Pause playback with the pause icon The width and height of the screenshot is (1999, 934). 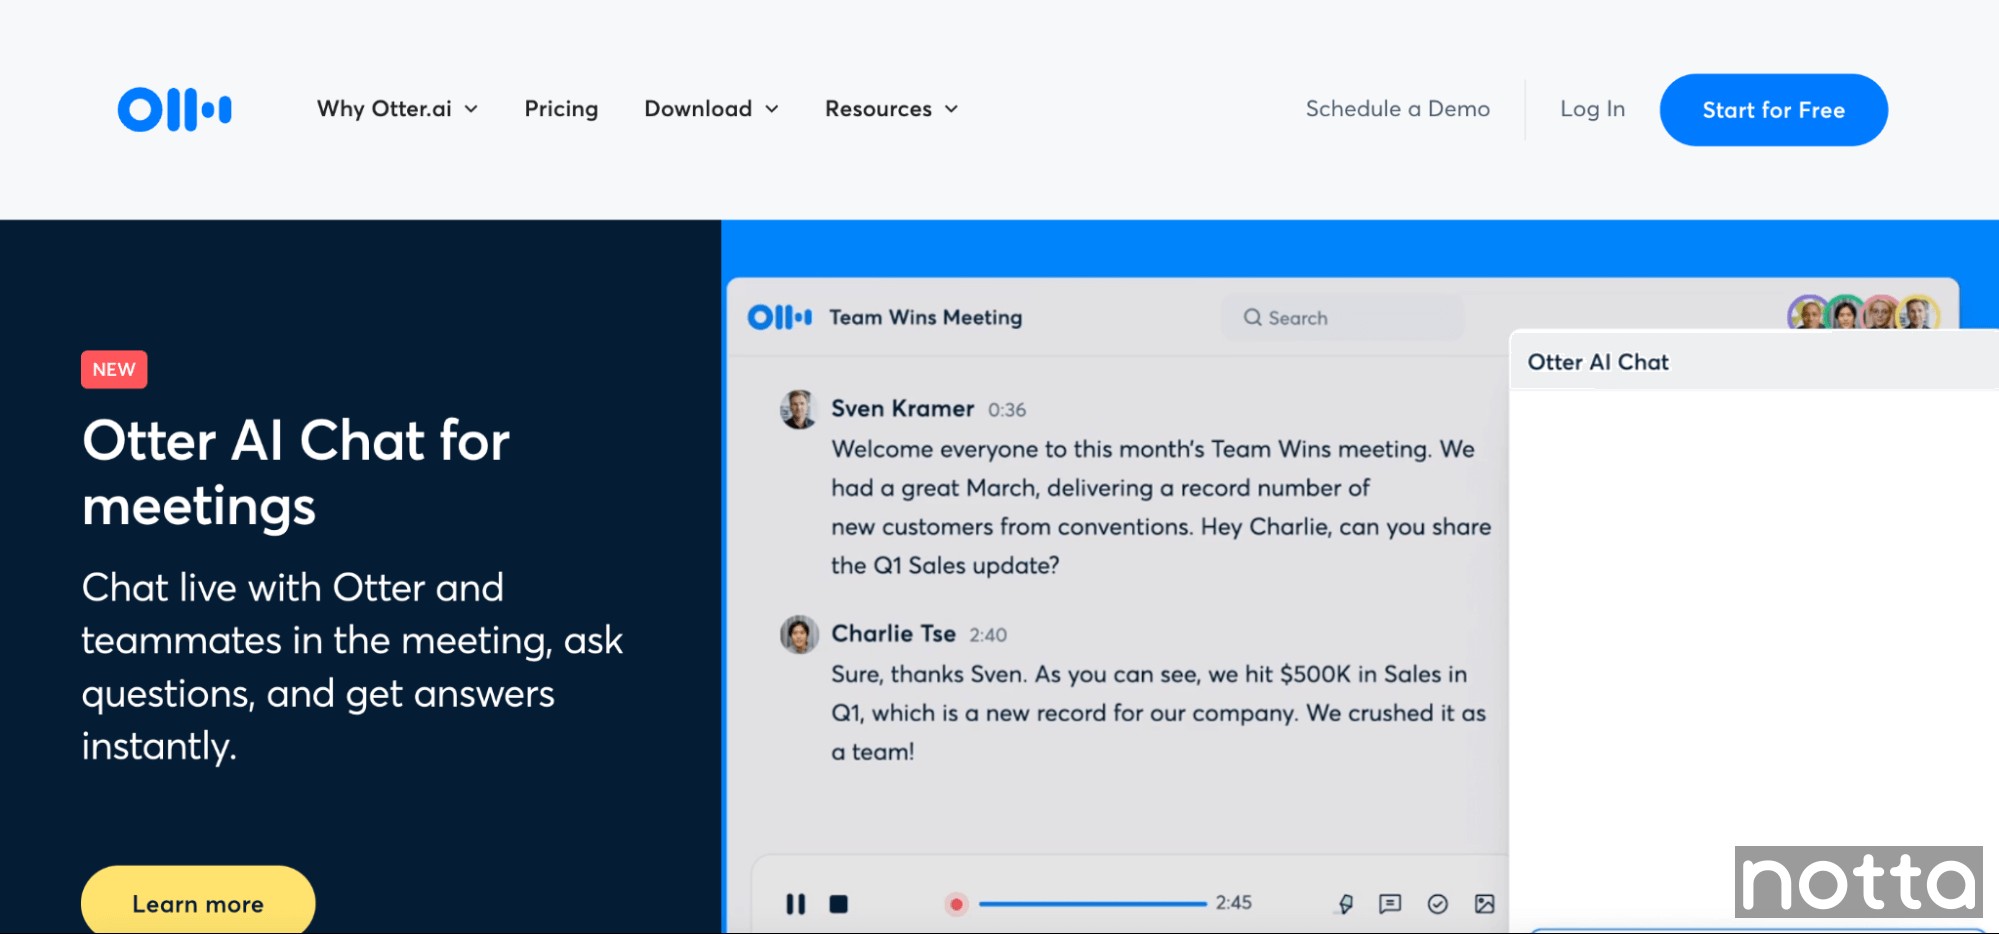click(x=795, y=904)
